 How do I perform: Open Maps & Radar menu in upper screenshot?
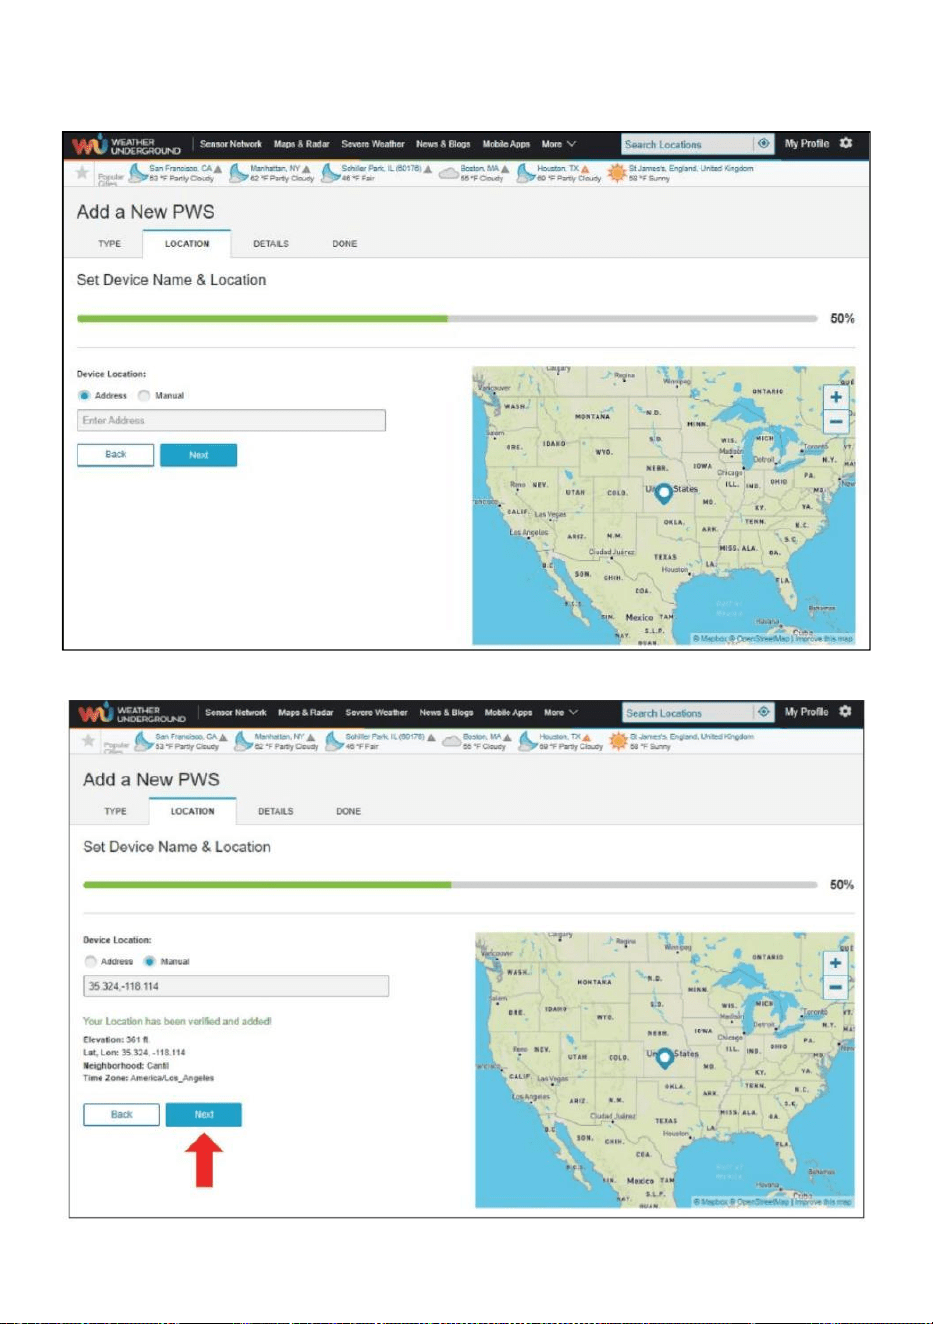click(x=302, y=144)
